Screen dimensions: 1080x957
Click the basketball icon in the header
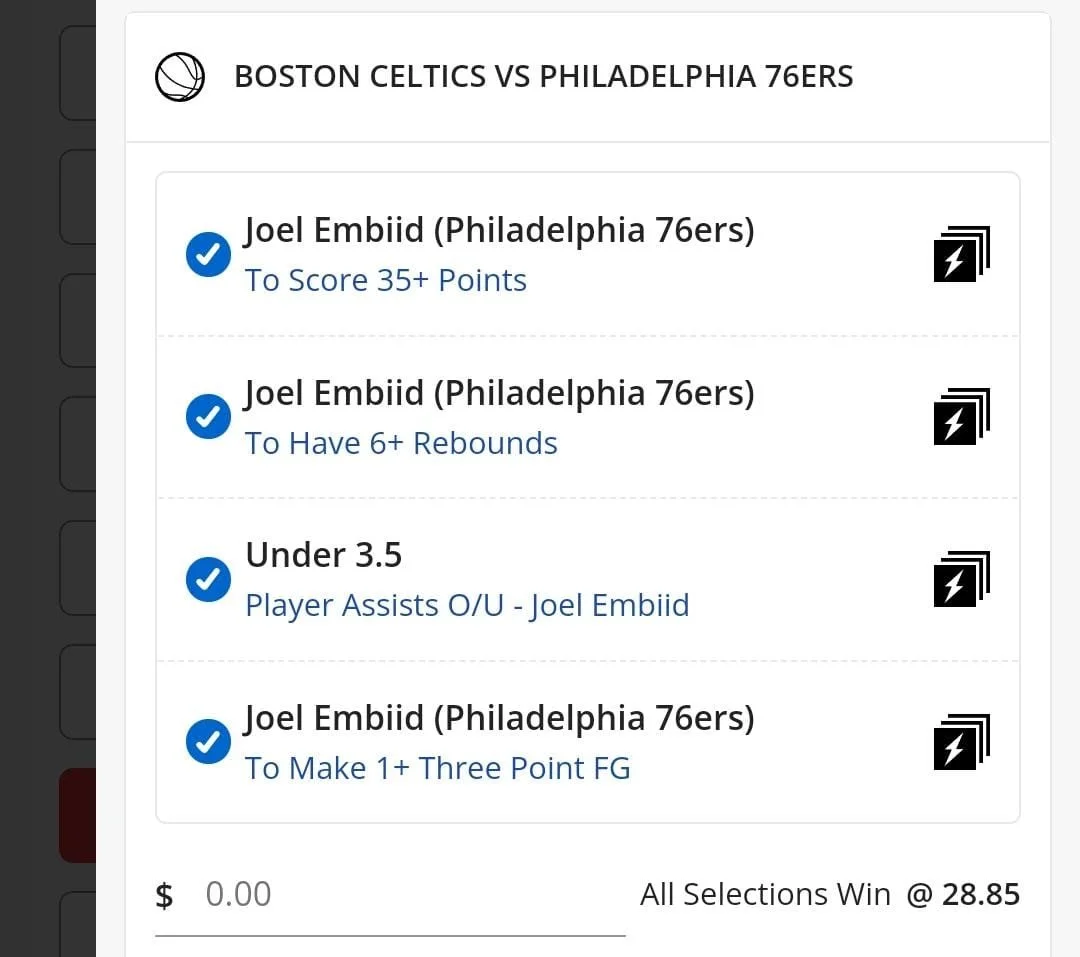(x=180, y=77)
